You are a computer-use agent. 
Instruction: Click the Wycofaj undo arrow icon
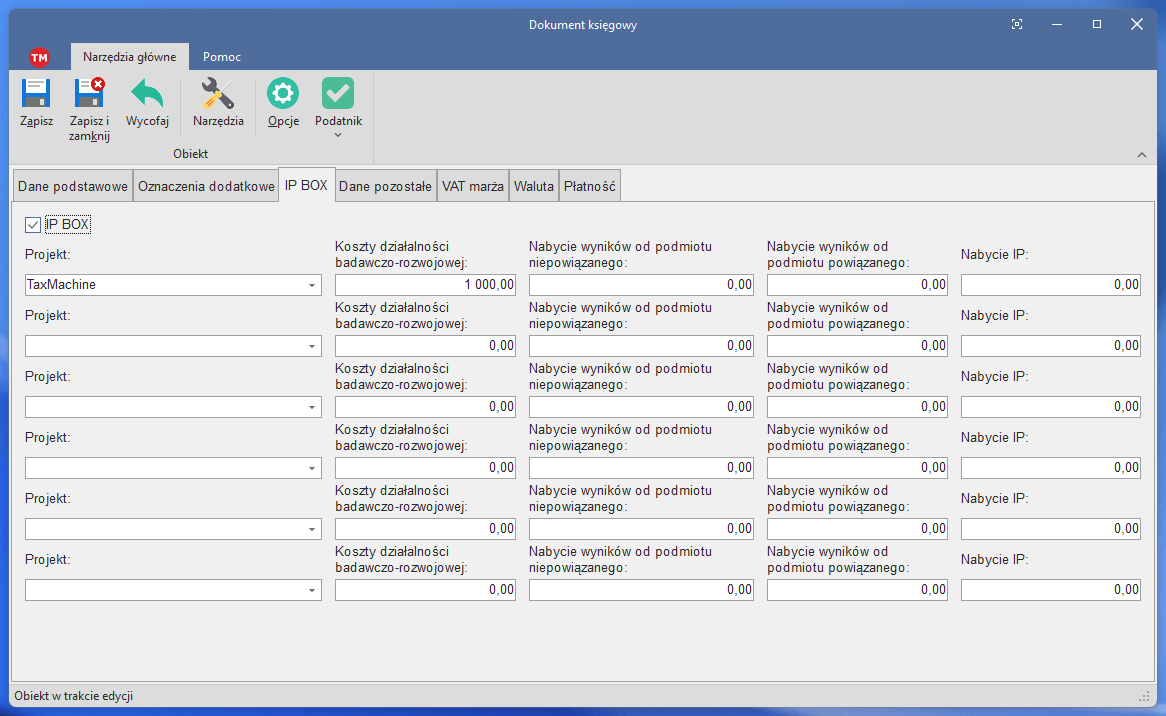click(147, 94)
